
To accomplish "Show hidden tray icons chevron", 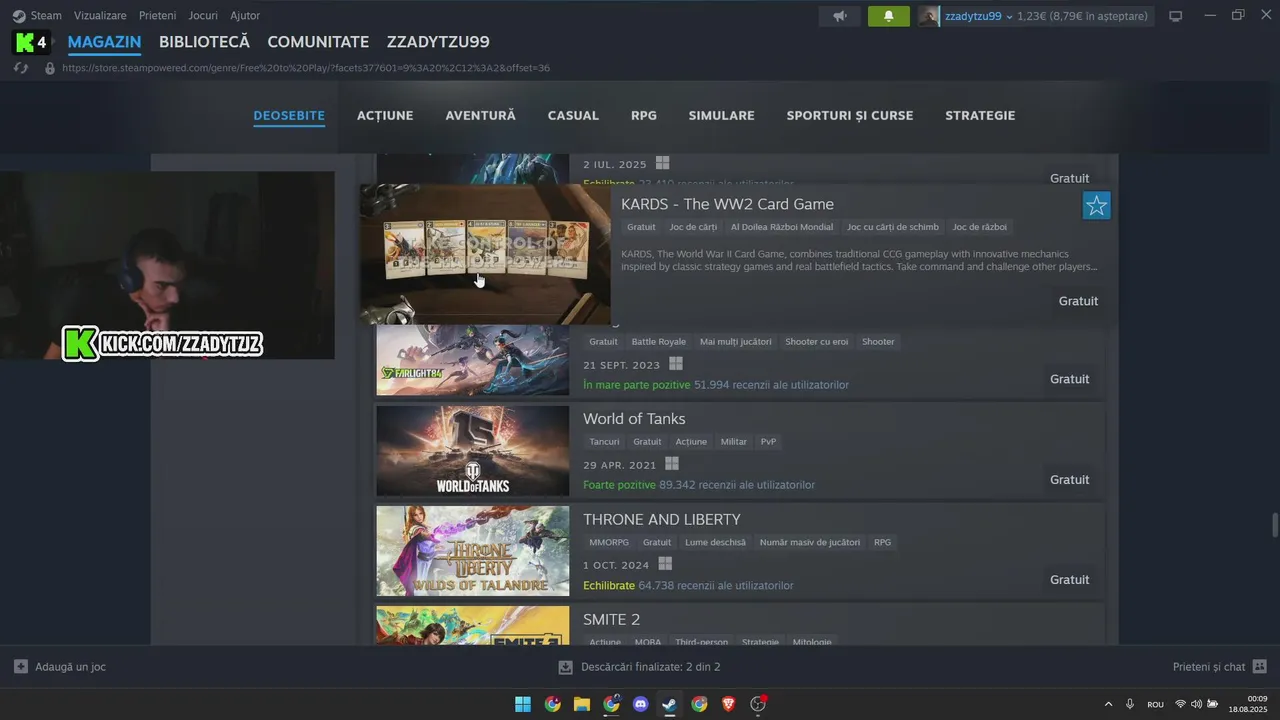I will tap(1108, 704).
